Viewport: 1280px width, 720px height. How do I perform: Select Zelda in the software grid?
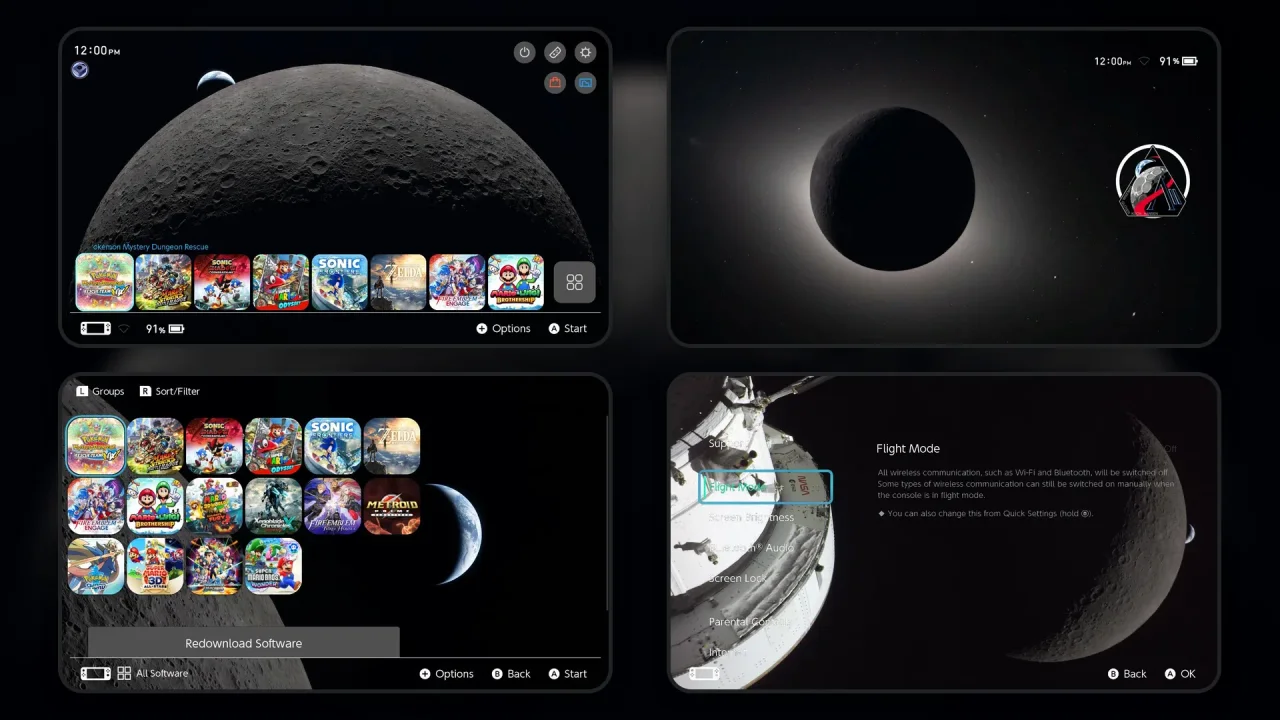tap(392, 446)
